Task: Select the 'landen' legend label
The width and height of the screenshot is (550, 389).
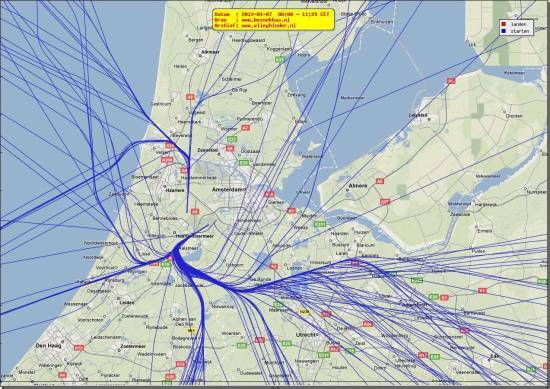Action: tap(518, 24)
